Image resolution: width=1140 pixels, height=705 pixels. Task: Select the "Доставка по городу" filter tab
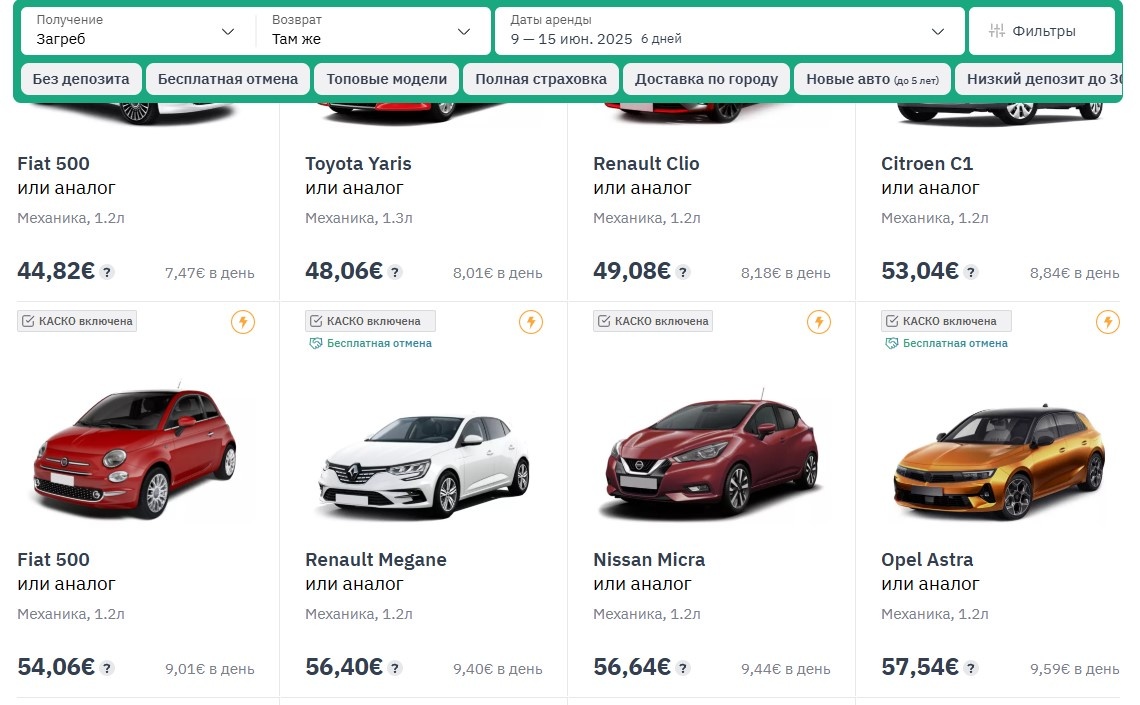[x=706, y=79]
